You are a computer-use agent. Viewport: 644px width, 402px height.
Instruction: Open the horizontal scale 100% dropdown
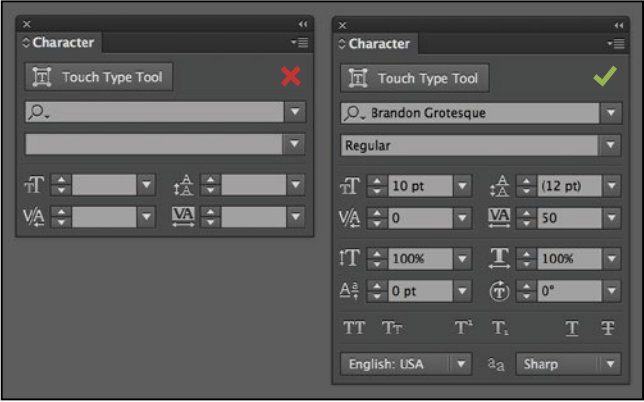(x=612, y=259)
